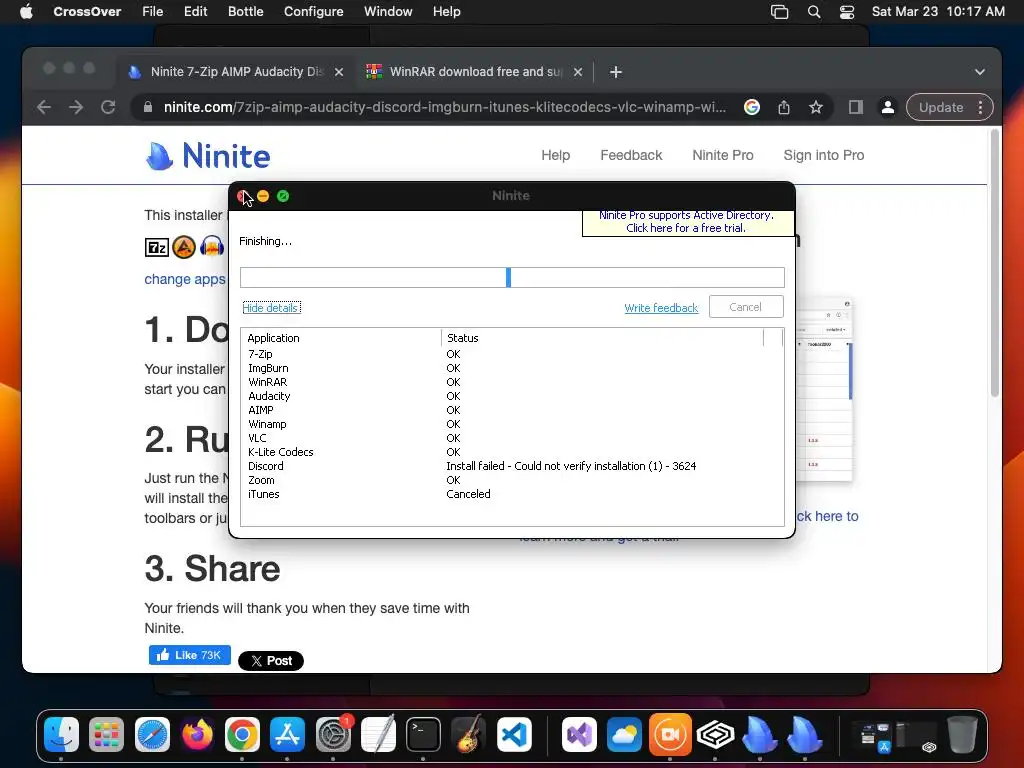Click the Ninite logo on the page

tap(208, 155)
